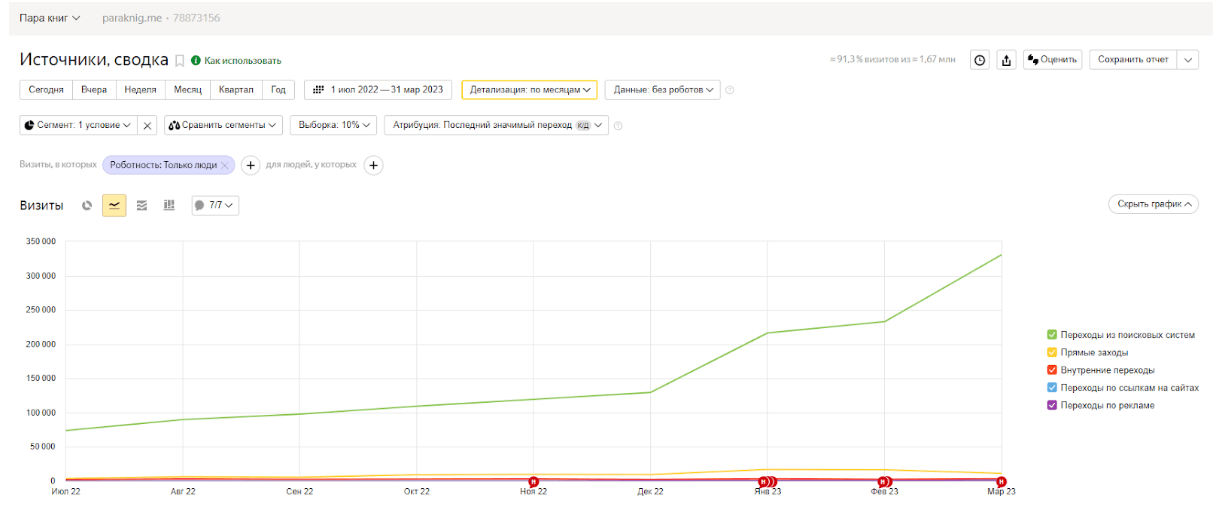Image resolution: width=1225 pixels, height=525 pixels.
Task: Toggle Переходы по рекламе legend checkbox
Action: (1052, 405)
